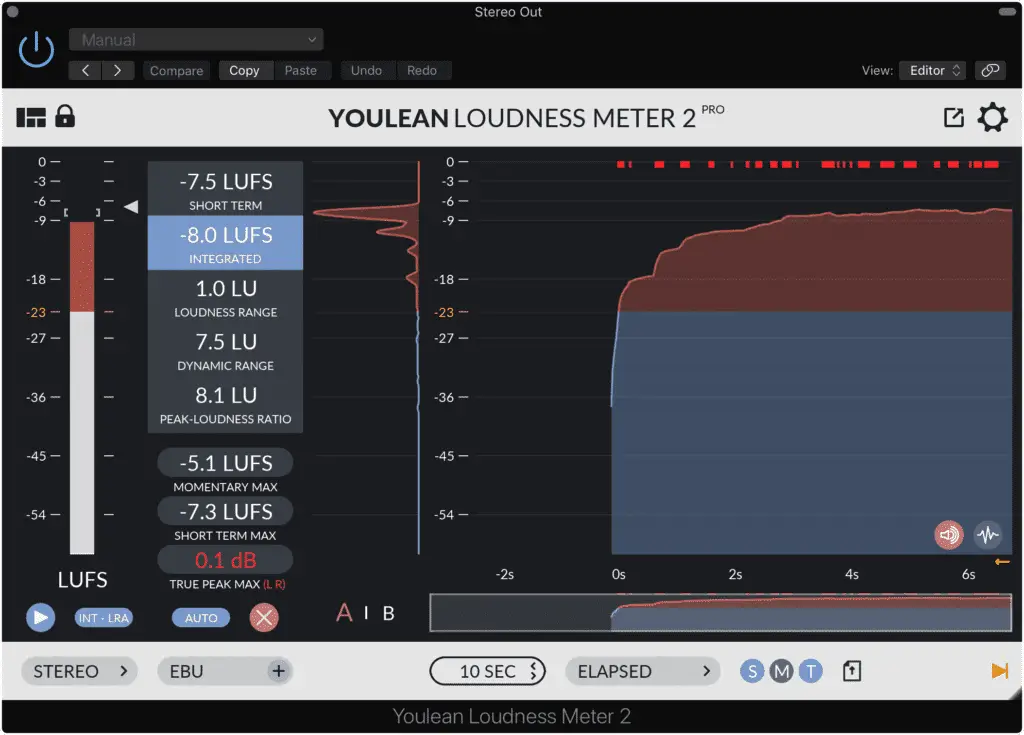This screenshot has height=735, width=1024.
Task: Toggle the plugin power bypass button
Action: (x=36, y=50)
